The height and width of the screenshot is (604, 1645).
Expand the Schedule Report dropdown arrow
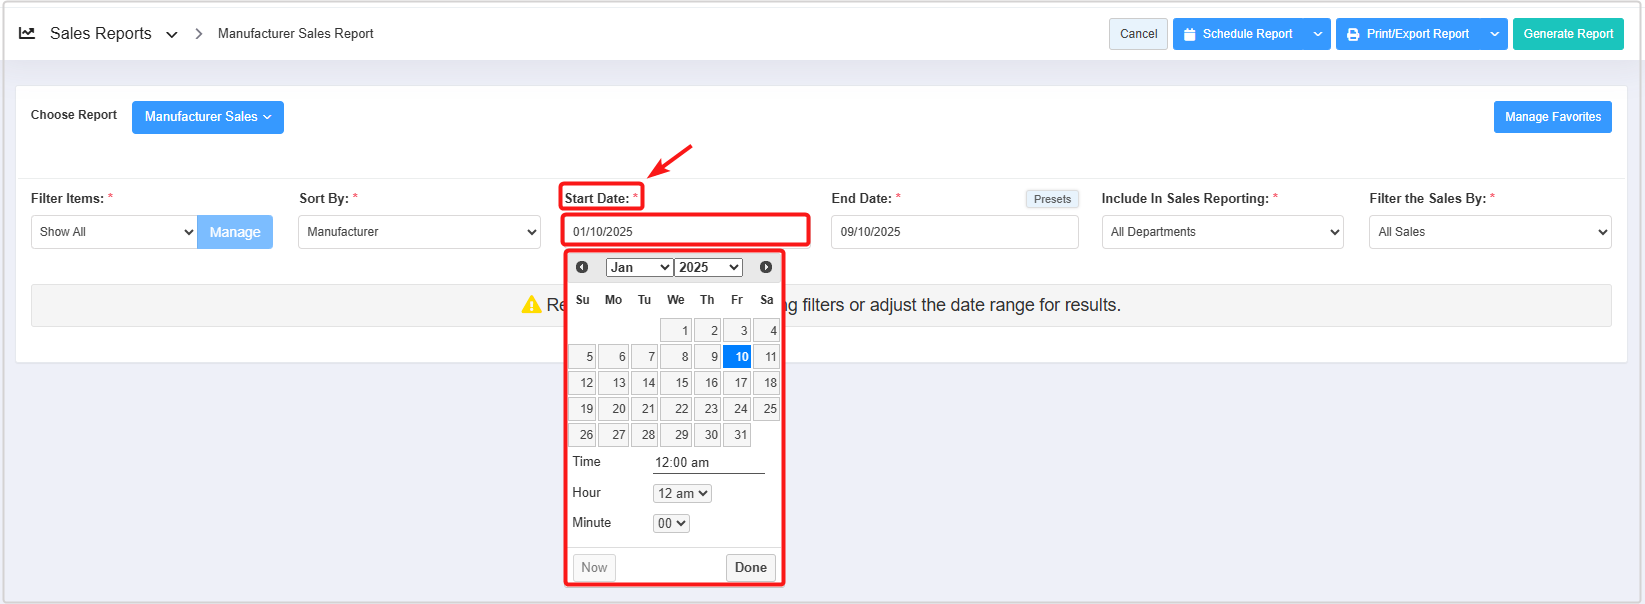pyautogui.click(x=1318, y=34)
